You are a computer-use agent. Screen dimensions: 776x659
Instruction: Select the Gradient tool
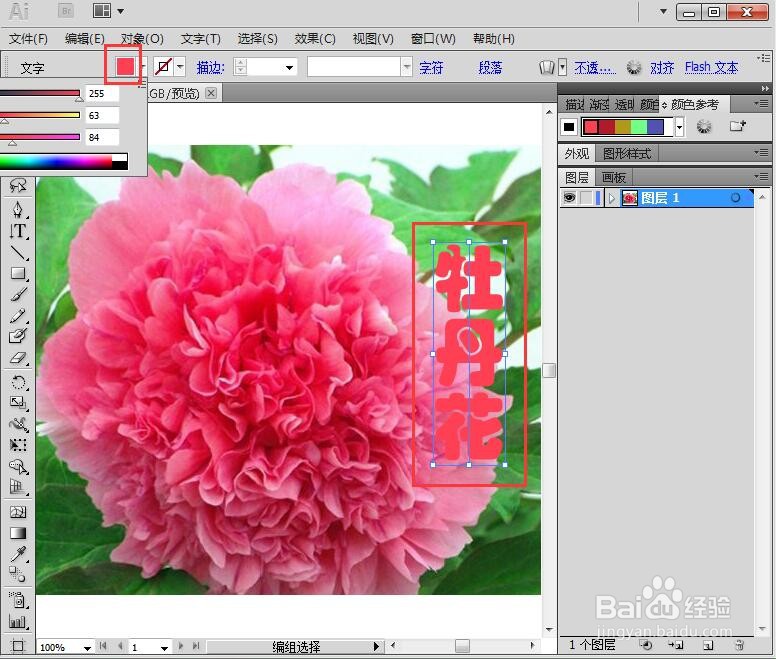pos(18,533)
